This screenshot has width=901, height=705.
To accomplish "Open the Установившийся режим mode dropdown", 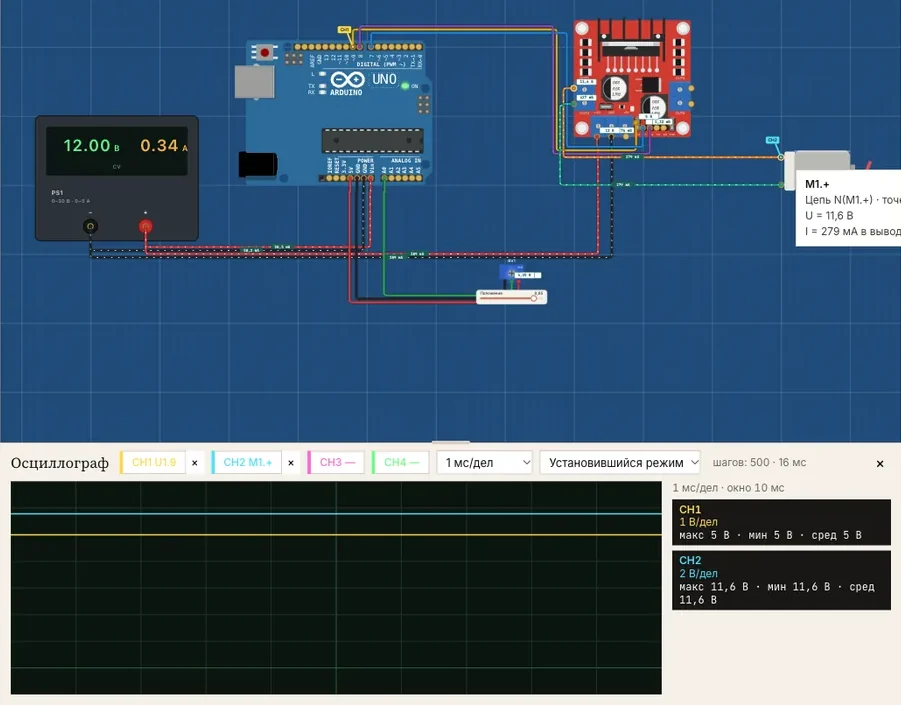I will pos(620,463).
